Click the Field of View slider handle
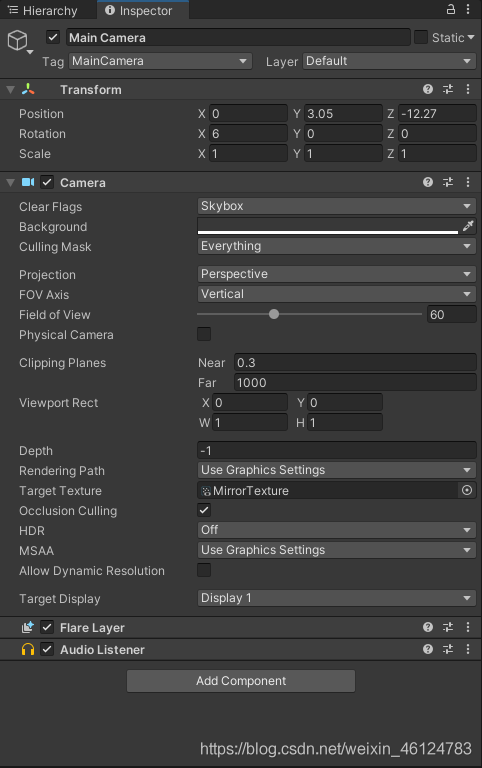The height and width of the screenshot is (768, 482). click(x=274, y=314)
